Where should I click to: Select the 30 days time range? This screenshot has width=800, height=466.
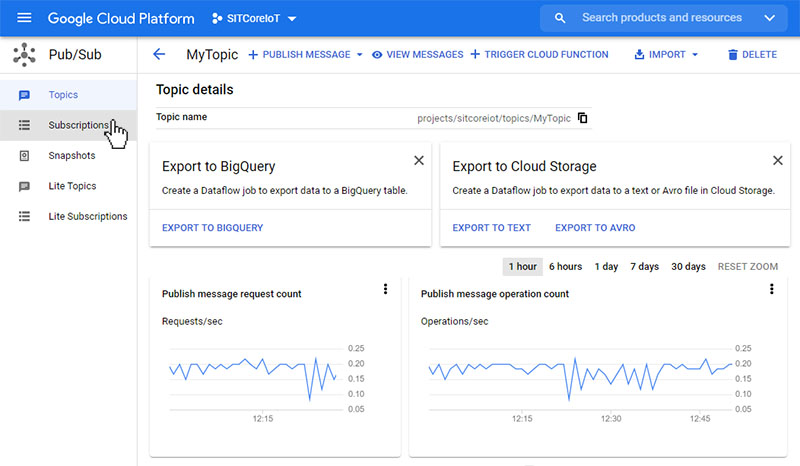pos(688,266)
